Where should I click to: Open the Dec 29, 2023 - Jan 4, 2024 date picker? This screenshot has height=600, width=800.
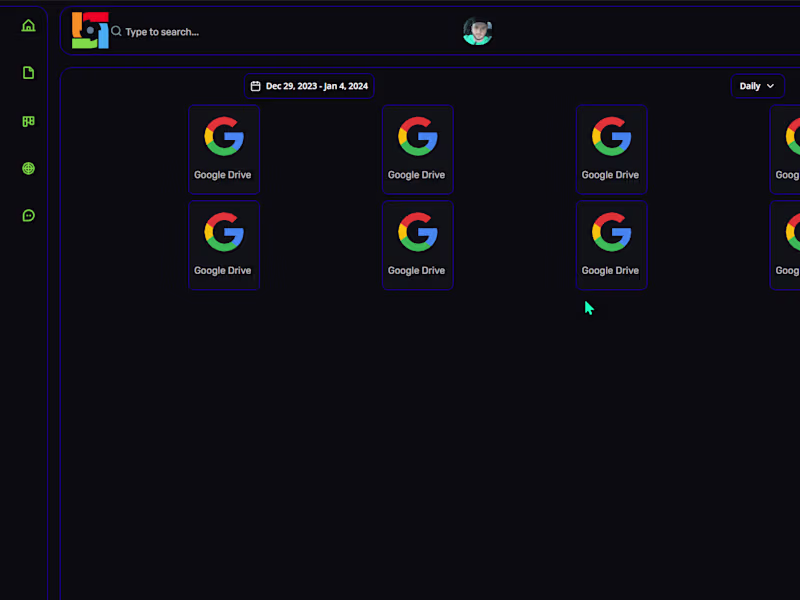(x=309, y=86)
